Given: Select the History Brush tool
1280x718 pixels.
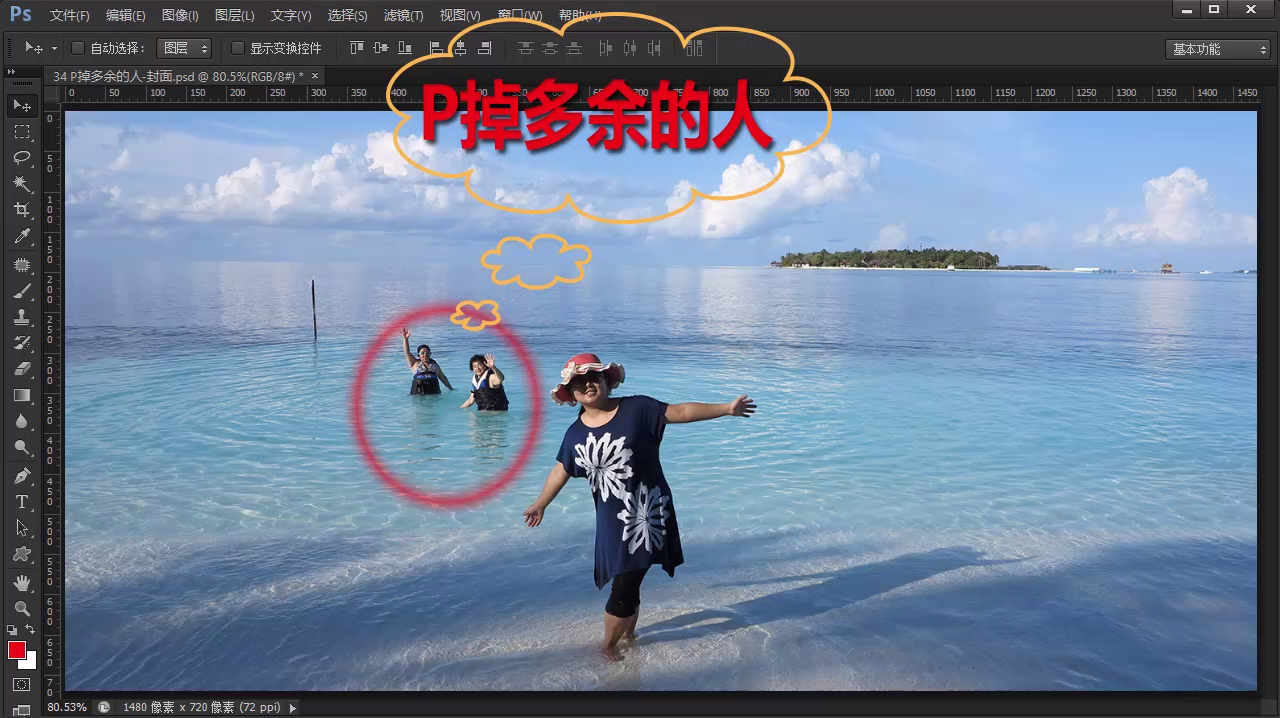Looking at the screenshot, I should [22, 343].
